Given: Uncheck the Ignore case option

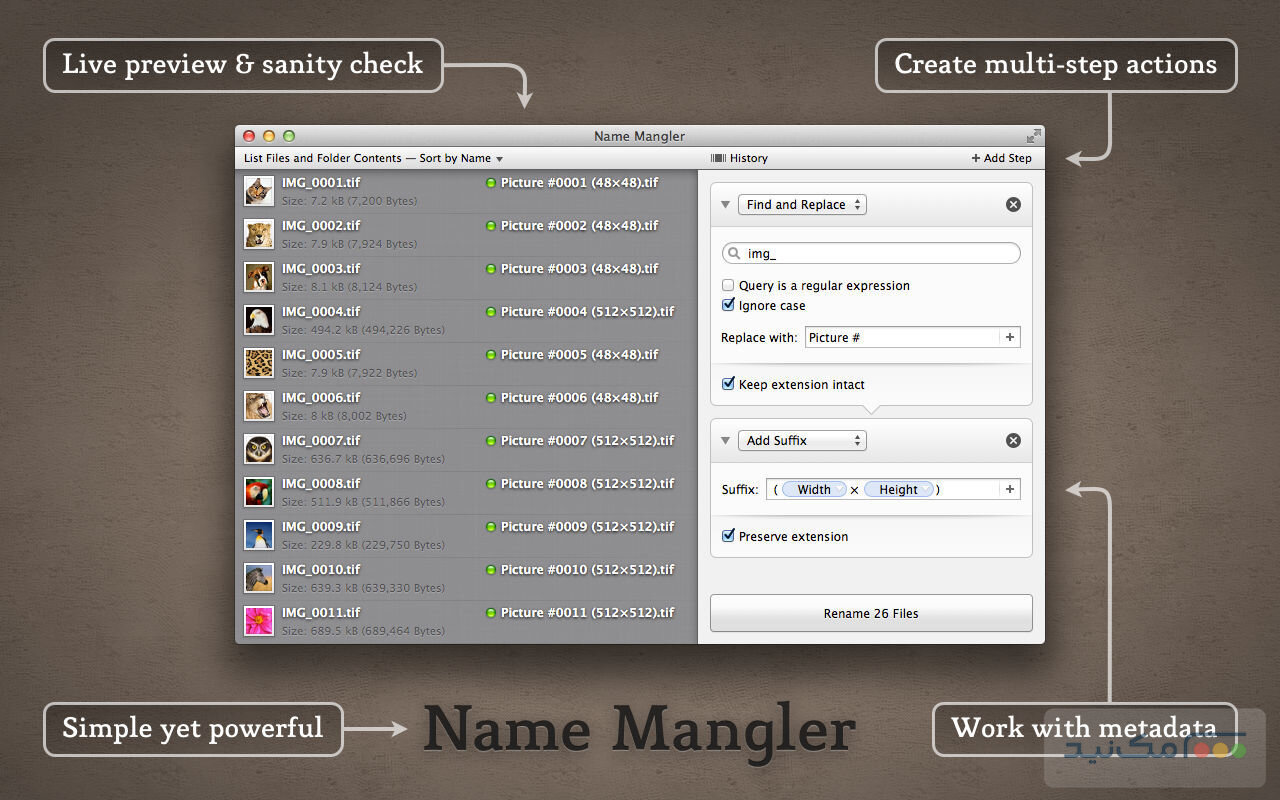Looking at the screenshot, I should 728,305.
